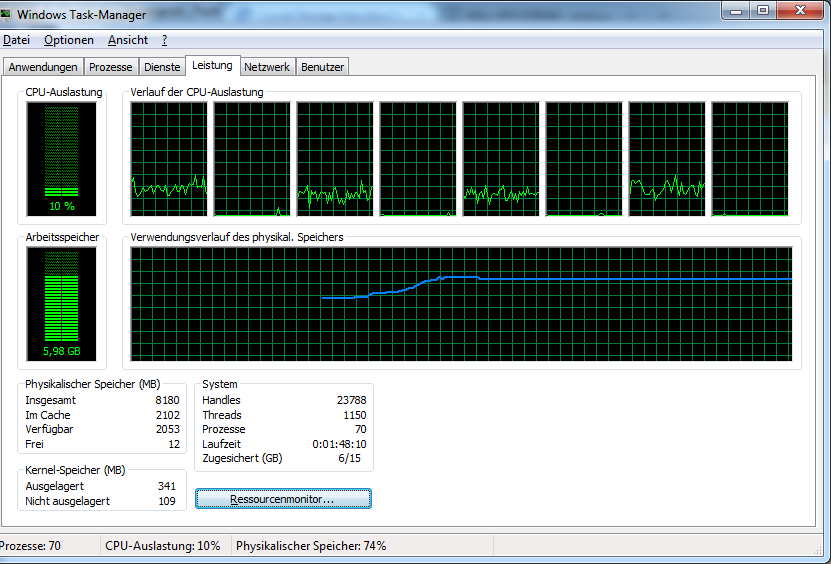Image resolution: width=831 pixels, height=564 pixels.
Task: Click the physical memory usage history graph
Action: click(x=462, y=304)
